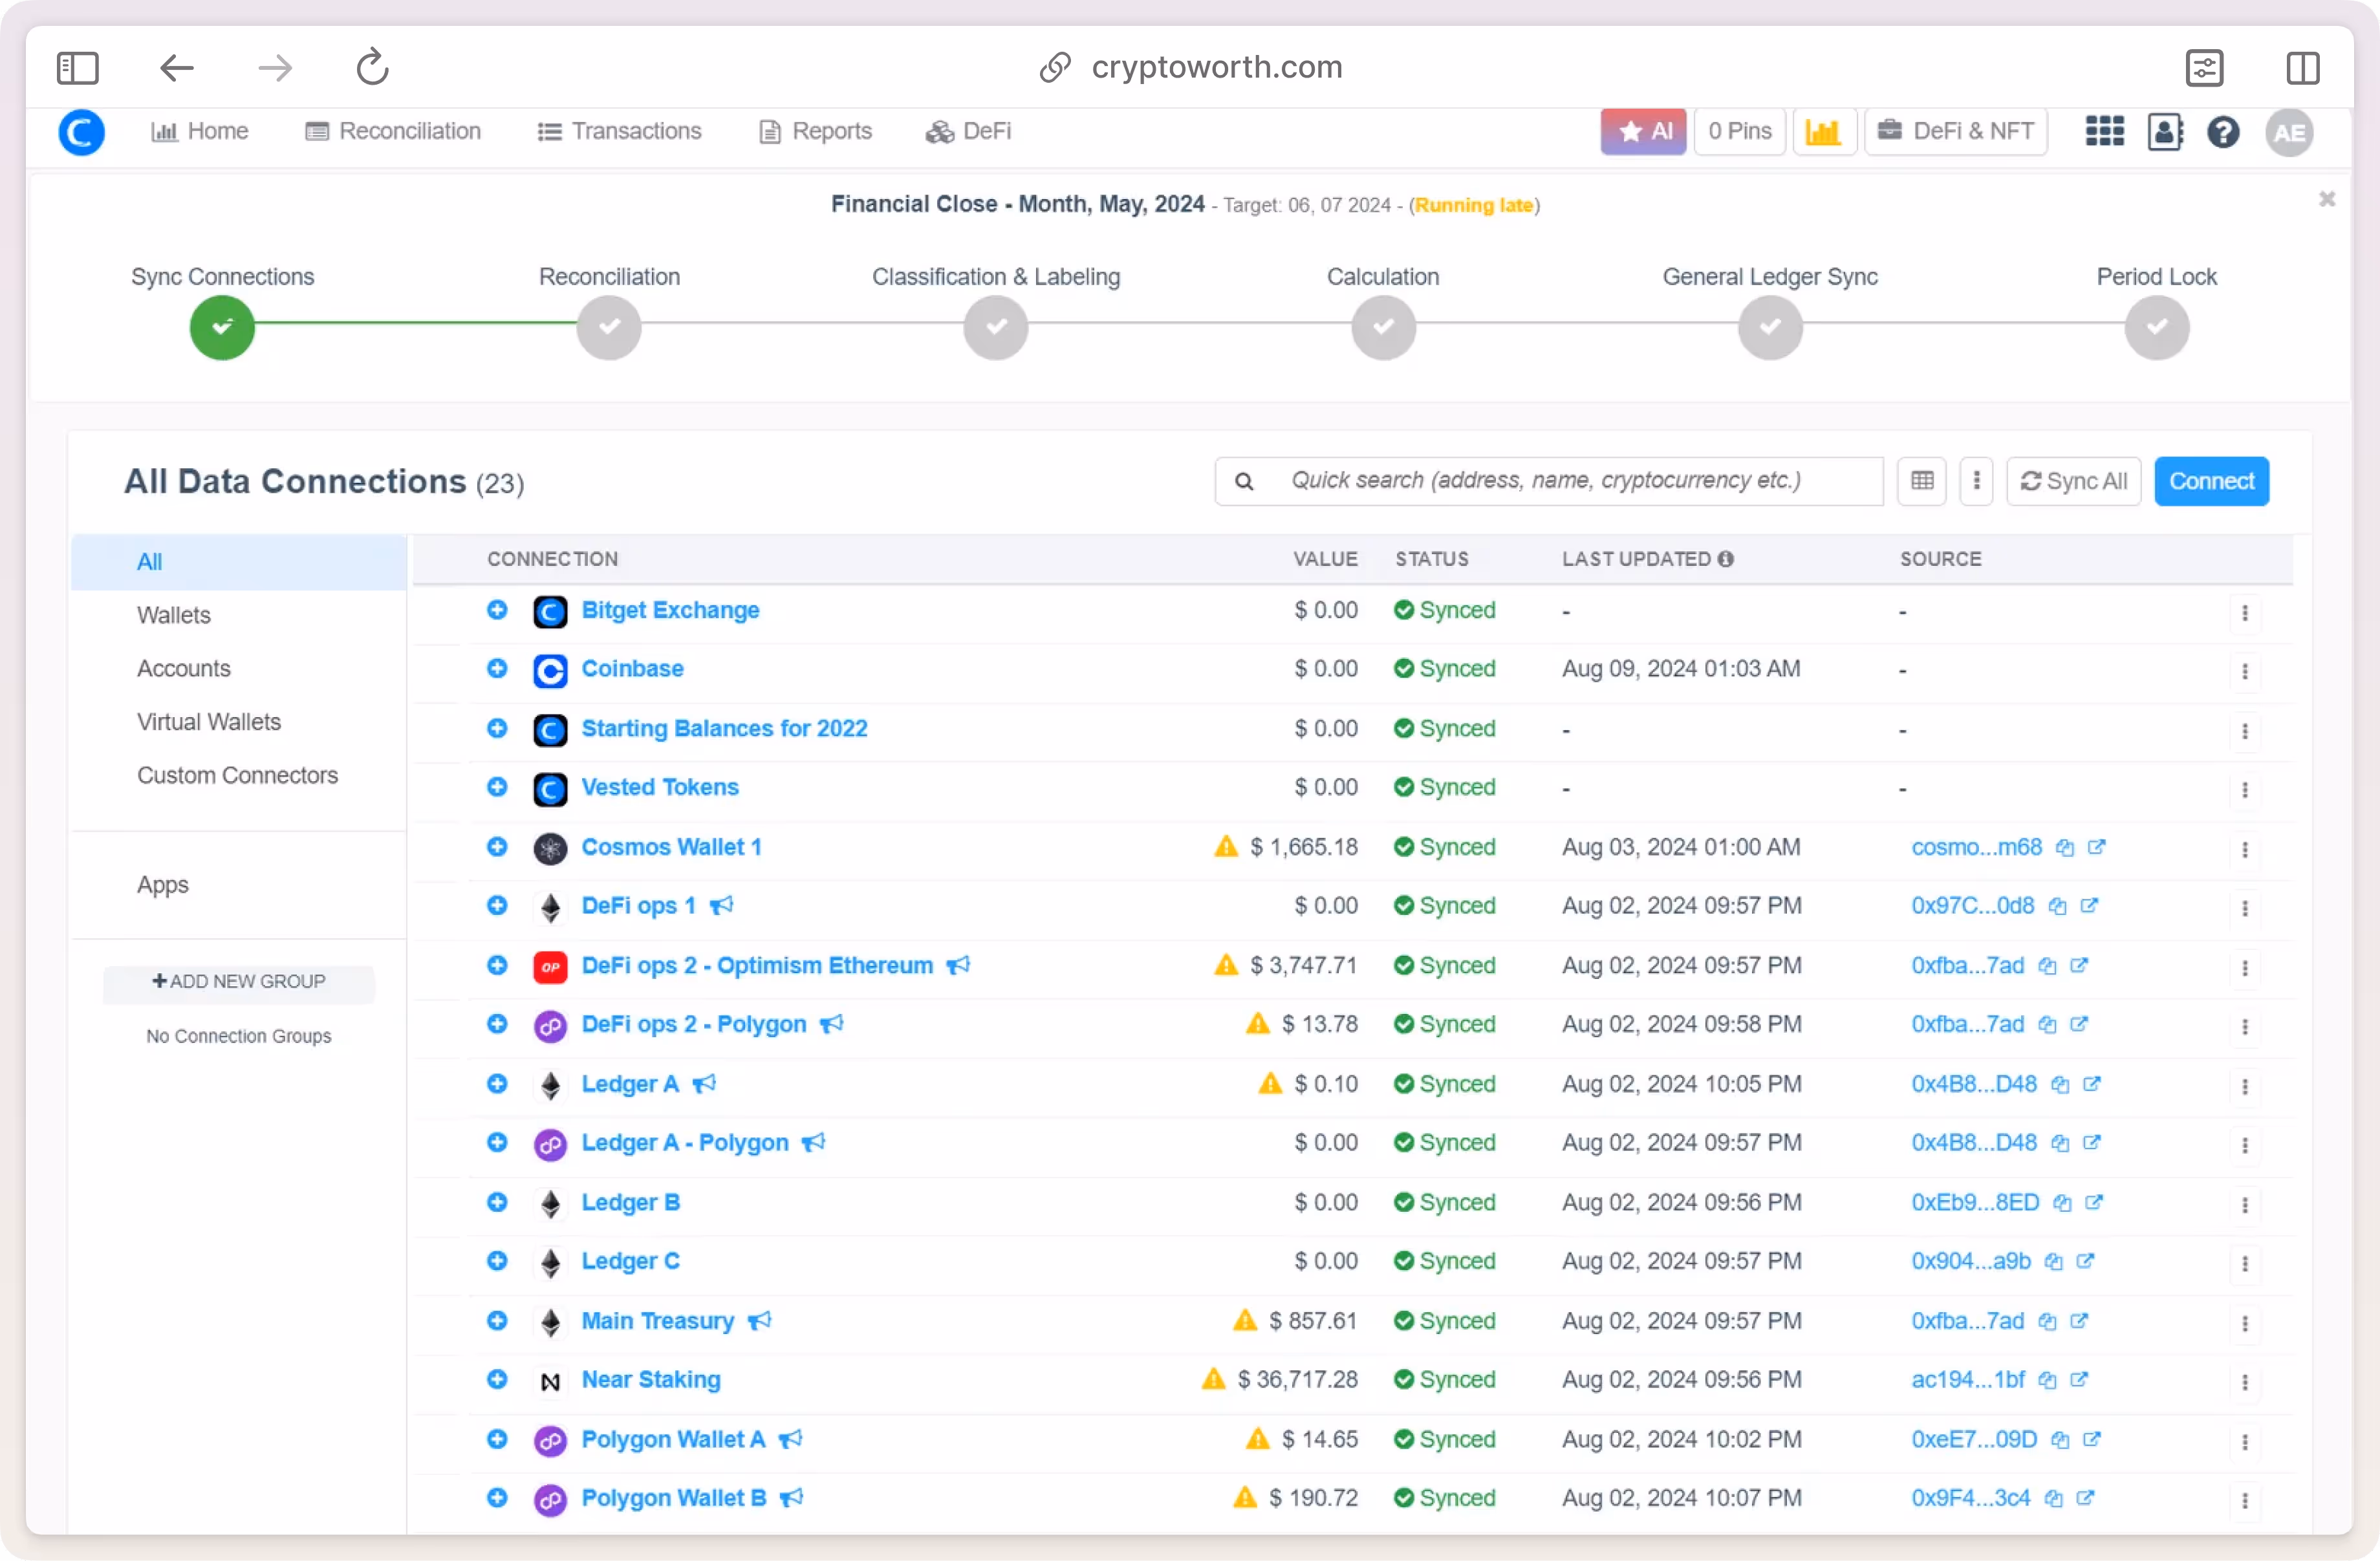2380x1561 pixels.
Task: Click the Sync Connections green step circle
Action: point(222,327)
